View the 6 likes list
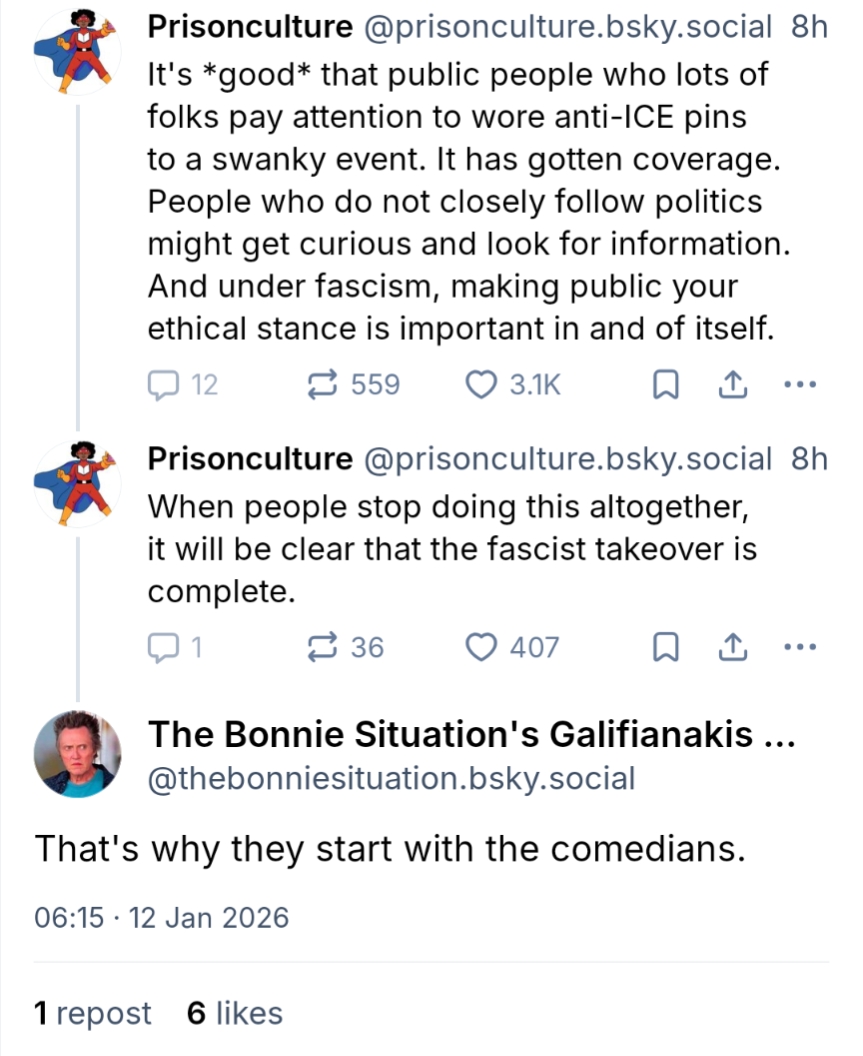The image size is (863, 1056). [235, 1013]
